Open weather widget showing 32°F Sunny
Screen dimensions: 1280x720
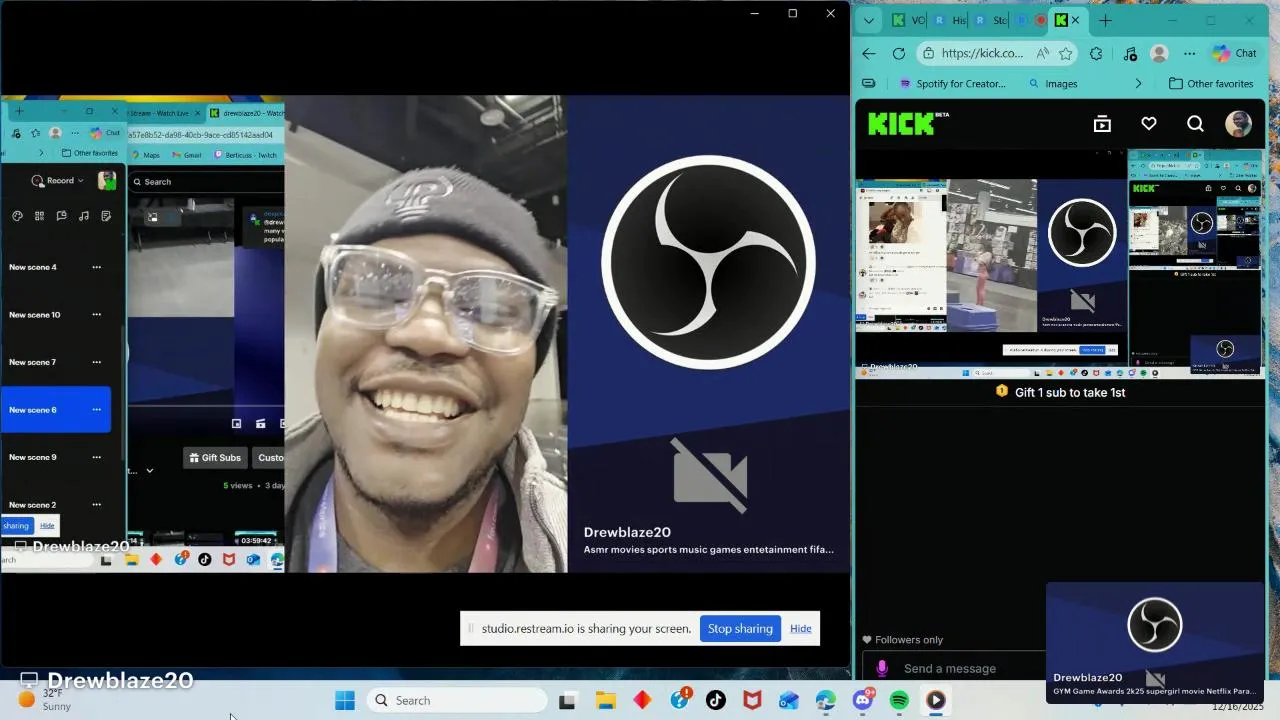(x=46, y=699)
